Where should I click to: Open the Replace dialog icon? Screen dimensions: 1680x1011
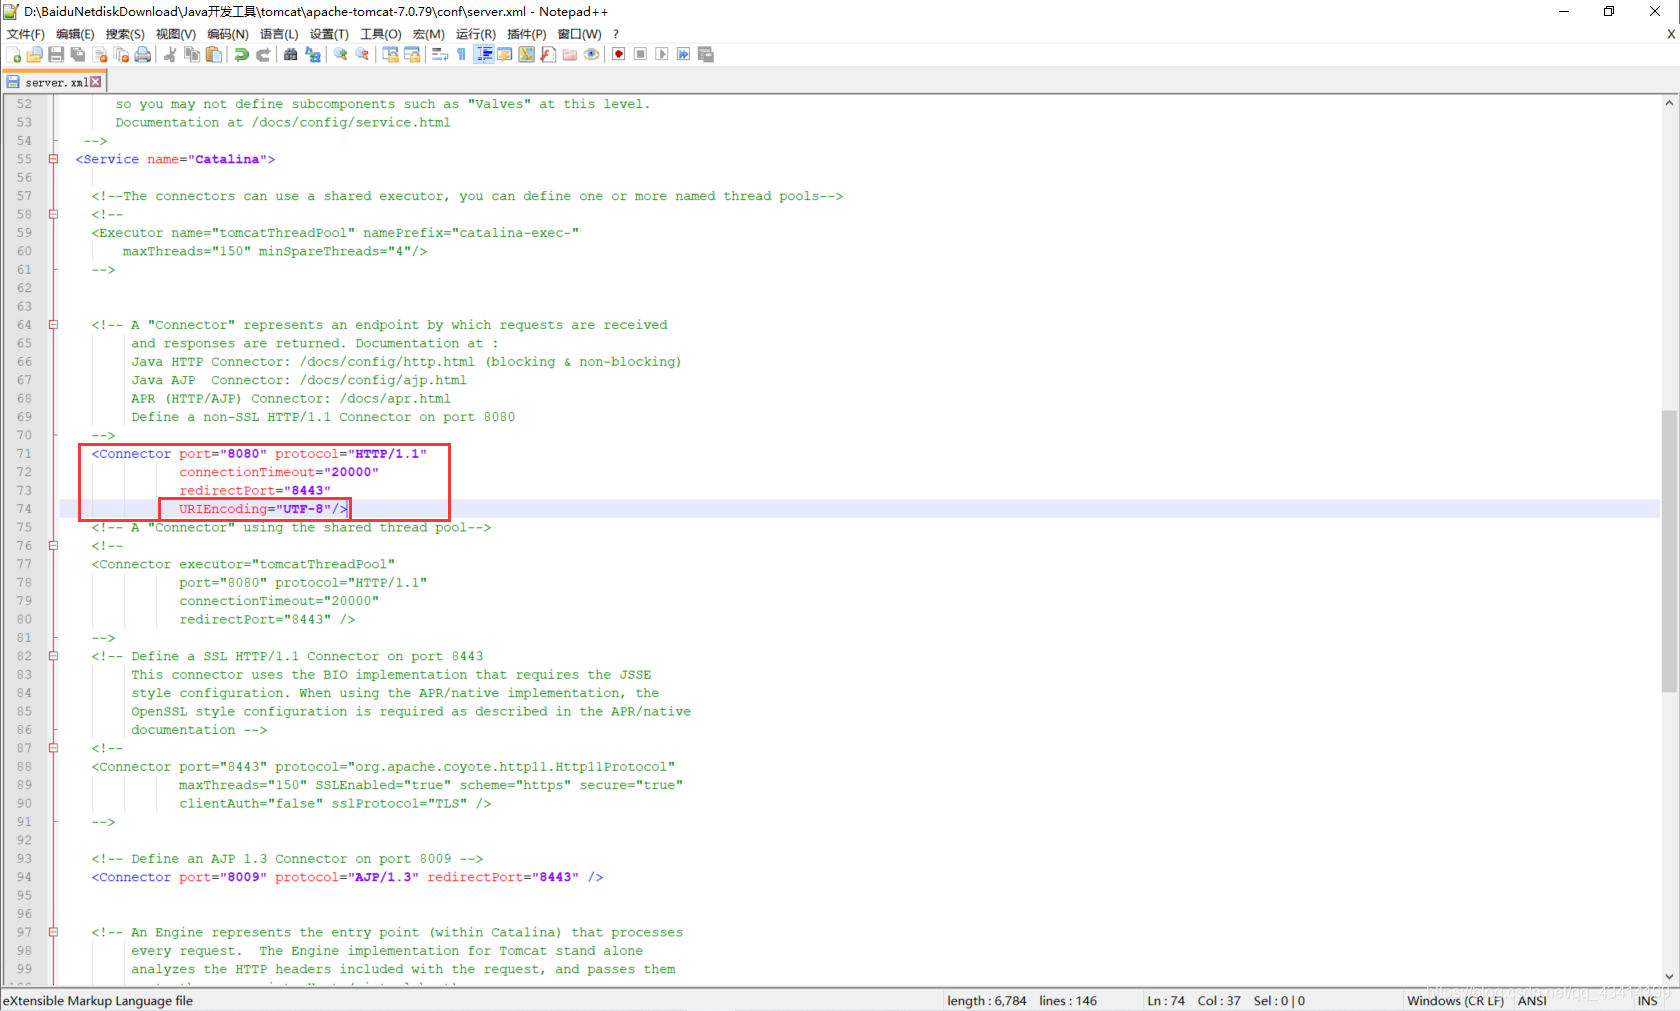[x=313, y=54]
